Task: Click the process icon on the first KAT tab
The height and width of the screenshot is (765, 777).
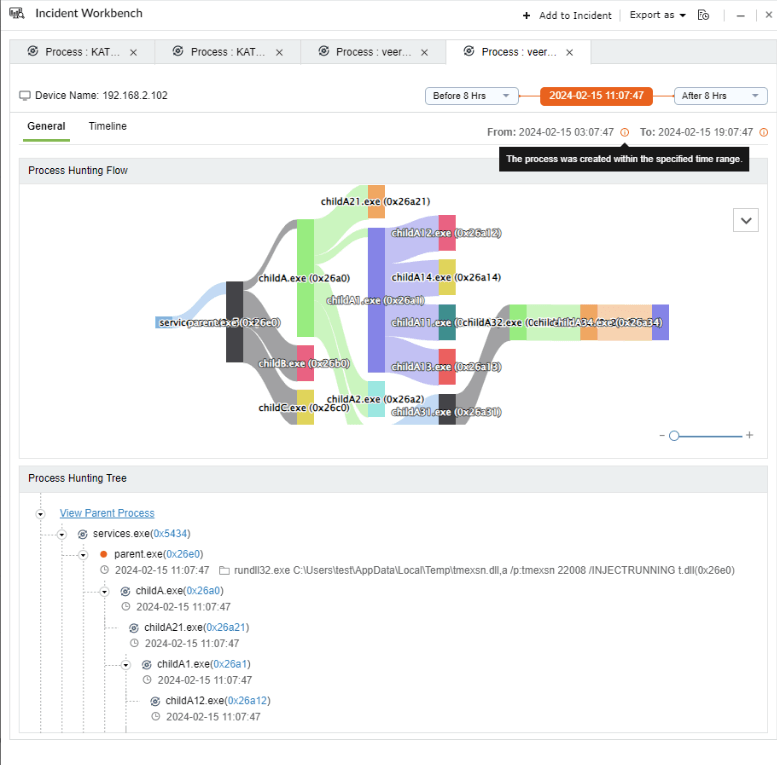Action: tap(33, 51)
